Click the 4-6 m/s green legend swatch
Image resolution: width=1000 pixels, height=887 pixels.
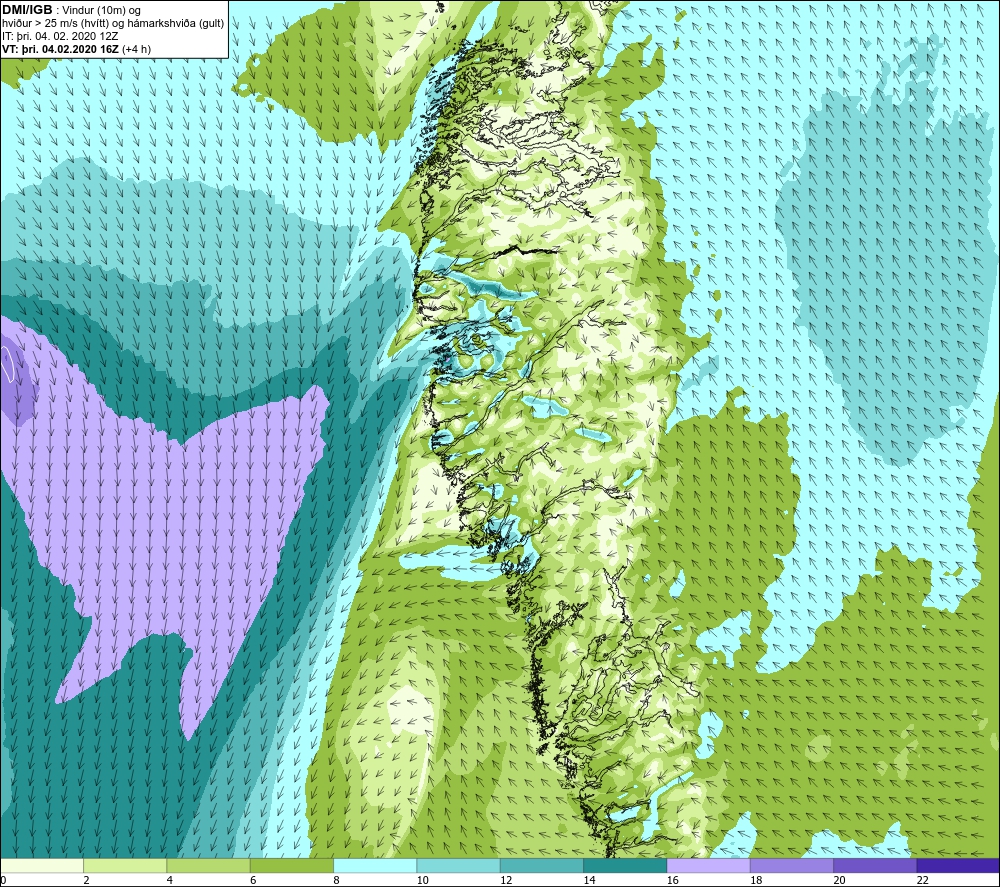pos(209,865)
